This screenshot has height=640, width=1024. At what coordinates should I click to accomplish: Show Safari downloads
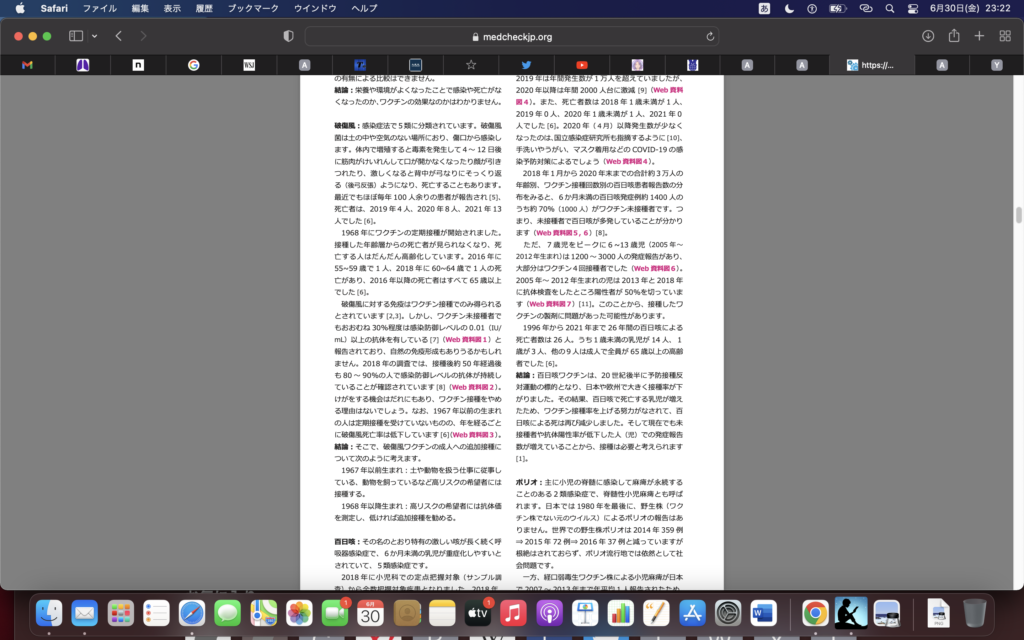click(928, 36)
